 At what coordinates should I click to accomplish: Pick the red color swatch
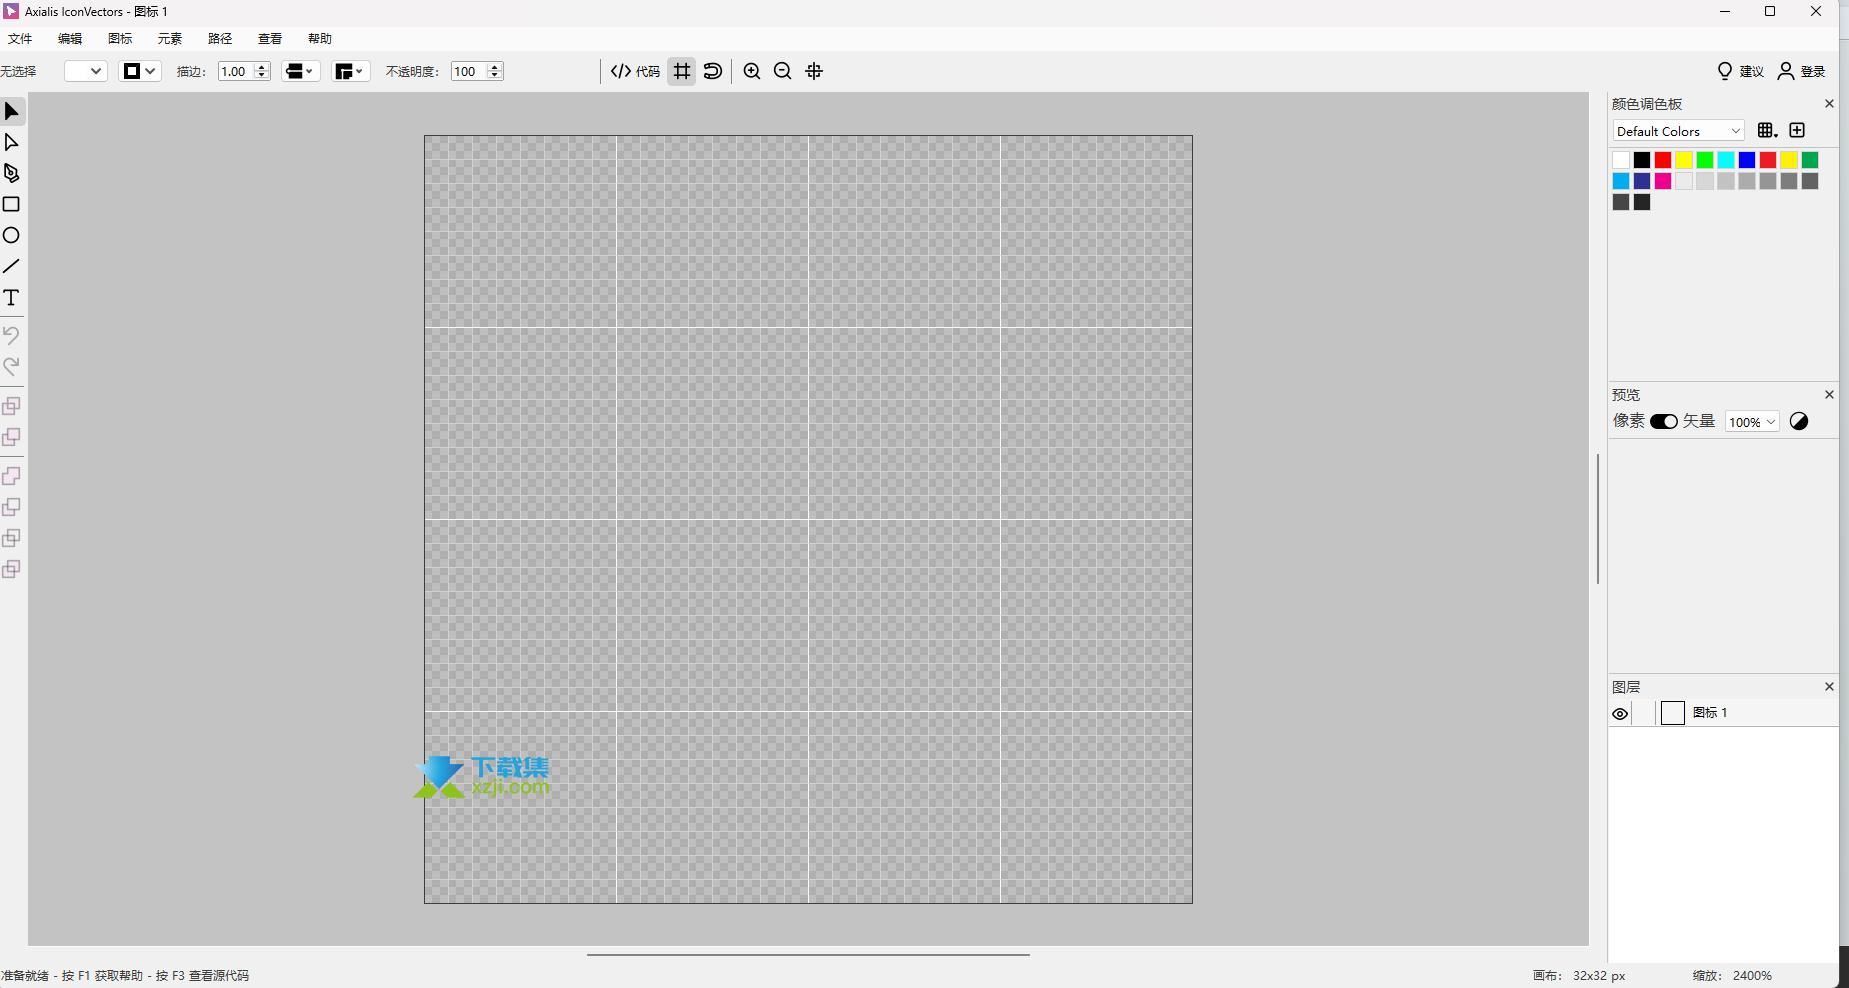[1663, 160]
